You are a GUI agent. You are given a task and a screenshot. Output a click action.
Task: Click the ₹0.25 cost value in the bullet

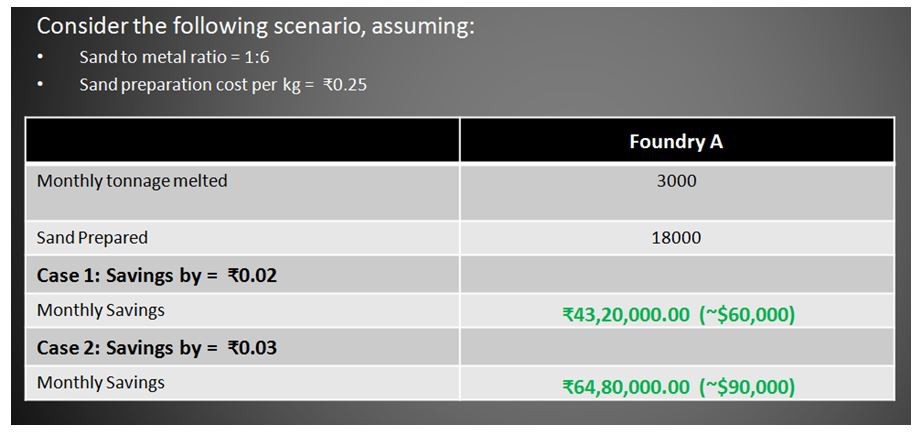click(x=345, y=85)
